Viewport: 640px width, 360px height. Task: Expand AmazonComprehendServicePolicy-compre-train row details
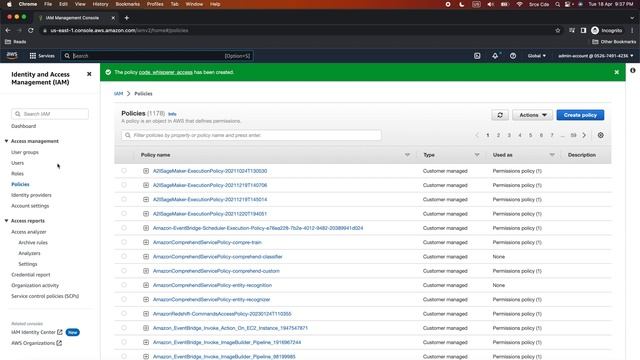146,242
